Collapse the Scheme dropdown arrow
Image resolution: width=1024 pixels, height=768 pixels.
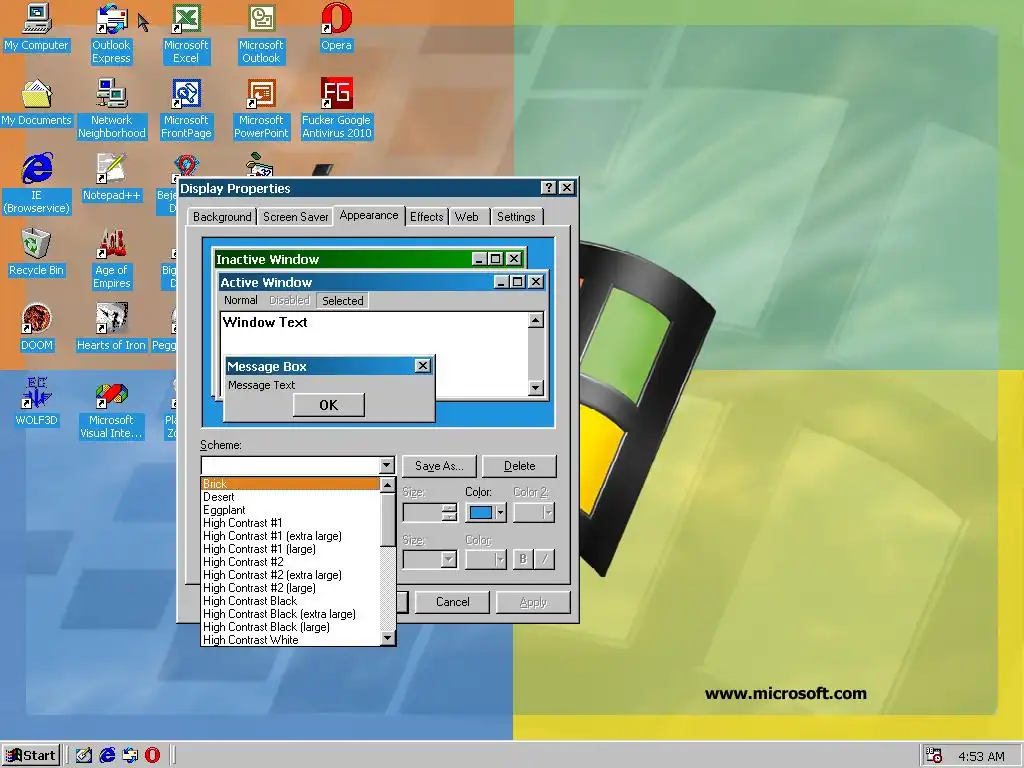(387, 466)
